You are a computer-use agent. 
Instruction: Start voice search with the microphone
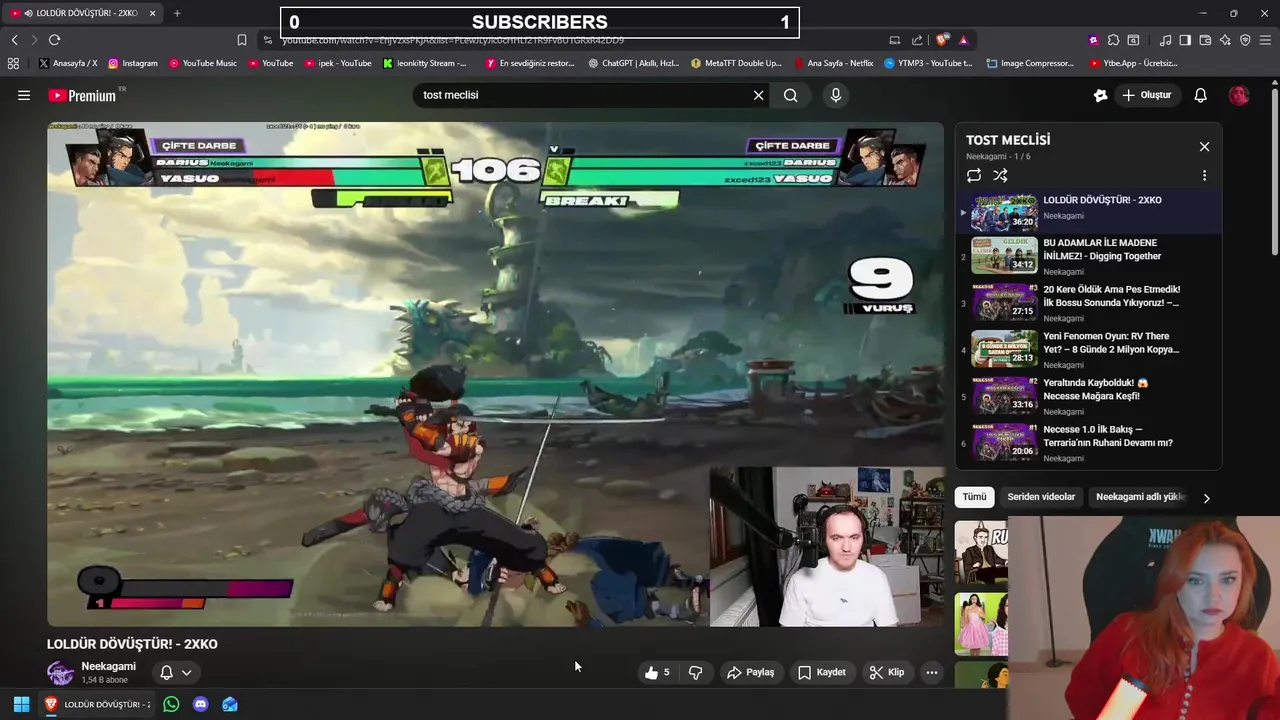[836, 95]
